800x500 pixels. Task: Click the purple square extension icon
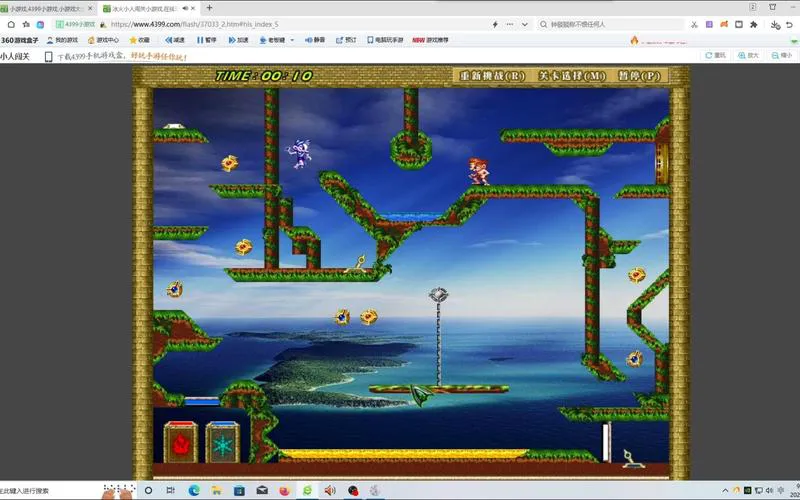pyautogui.click(x=709, y=24)
